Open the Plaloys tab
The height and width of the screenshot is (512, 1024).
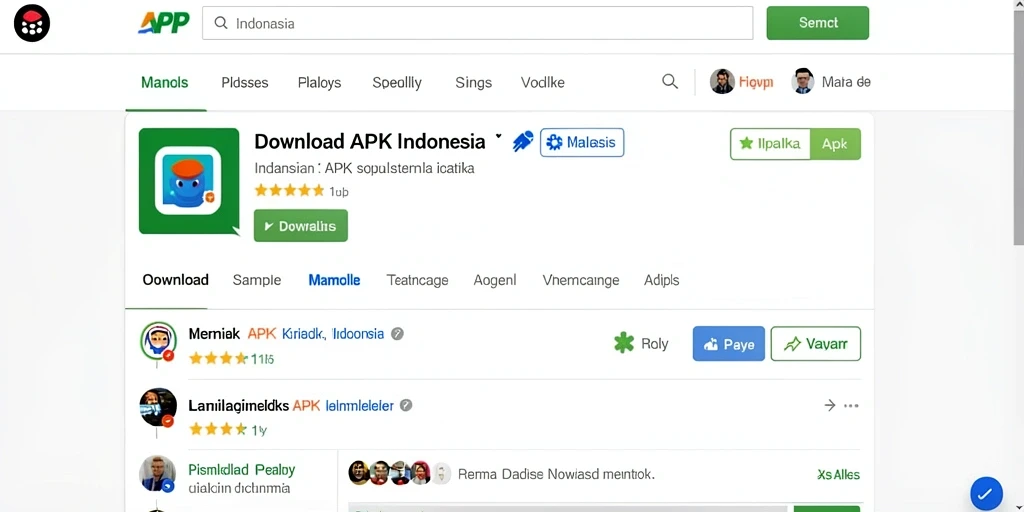(319, 83)
